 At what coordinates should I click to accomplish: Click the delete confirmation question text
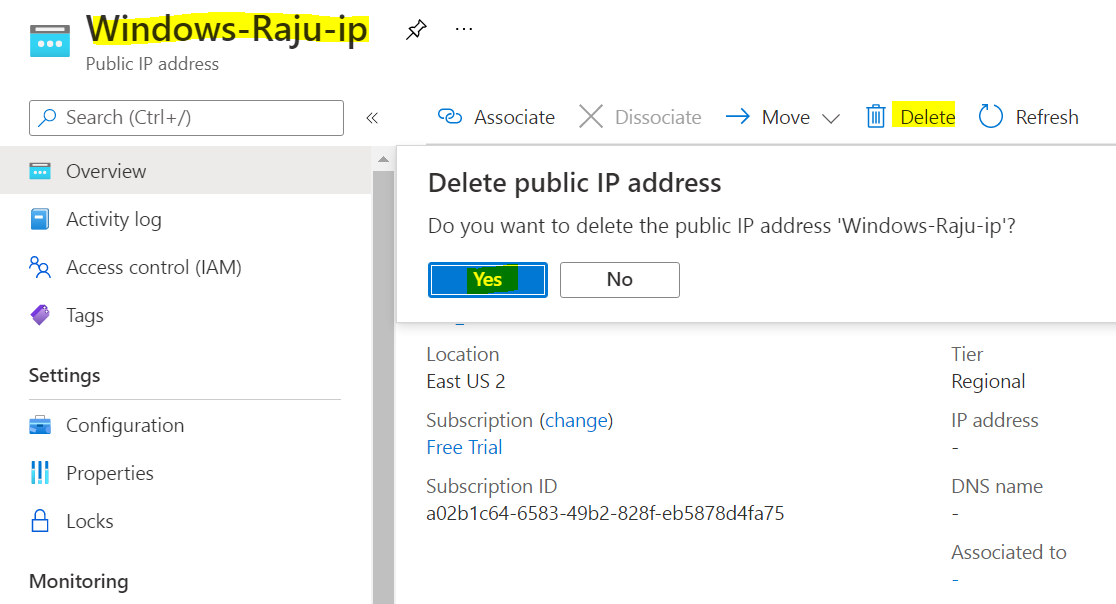[x=722, y=226]
